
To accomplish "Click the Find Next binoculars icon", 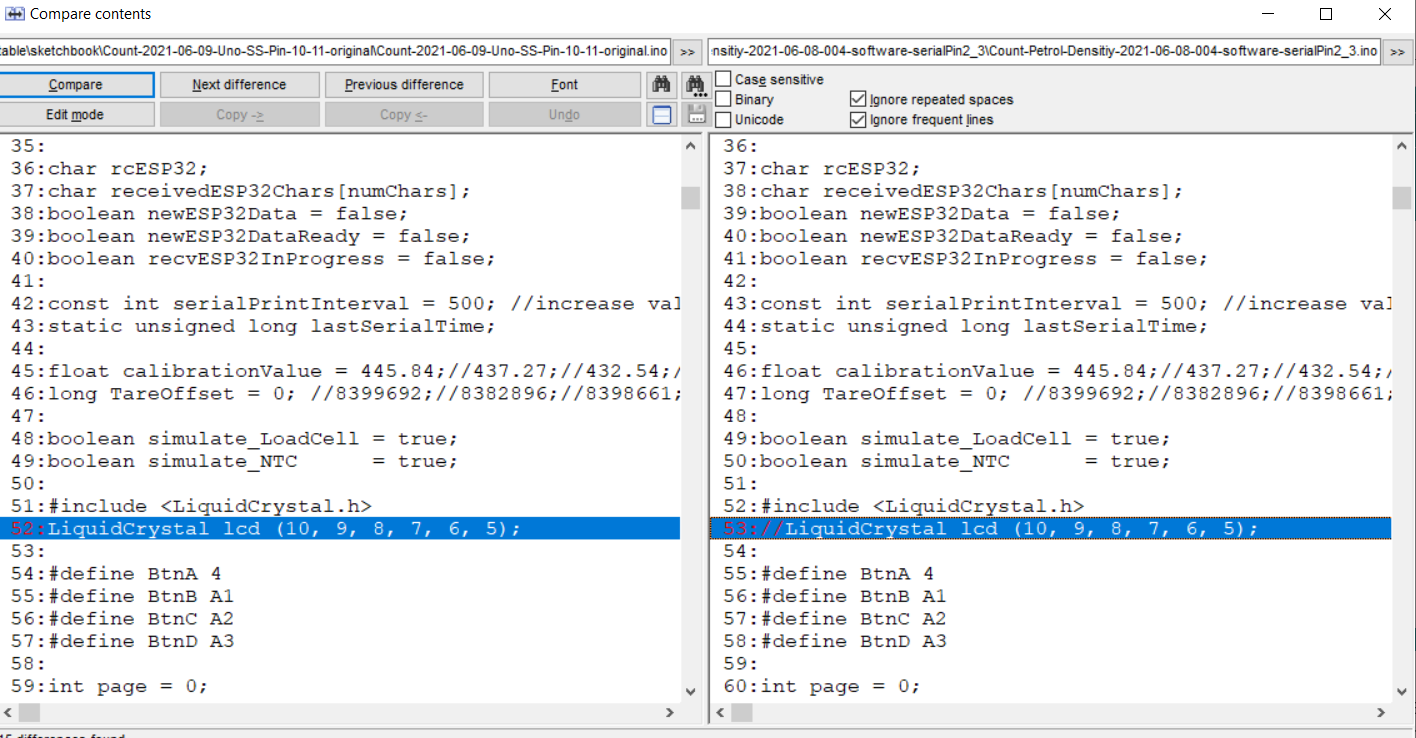I will tap(696, 84).
